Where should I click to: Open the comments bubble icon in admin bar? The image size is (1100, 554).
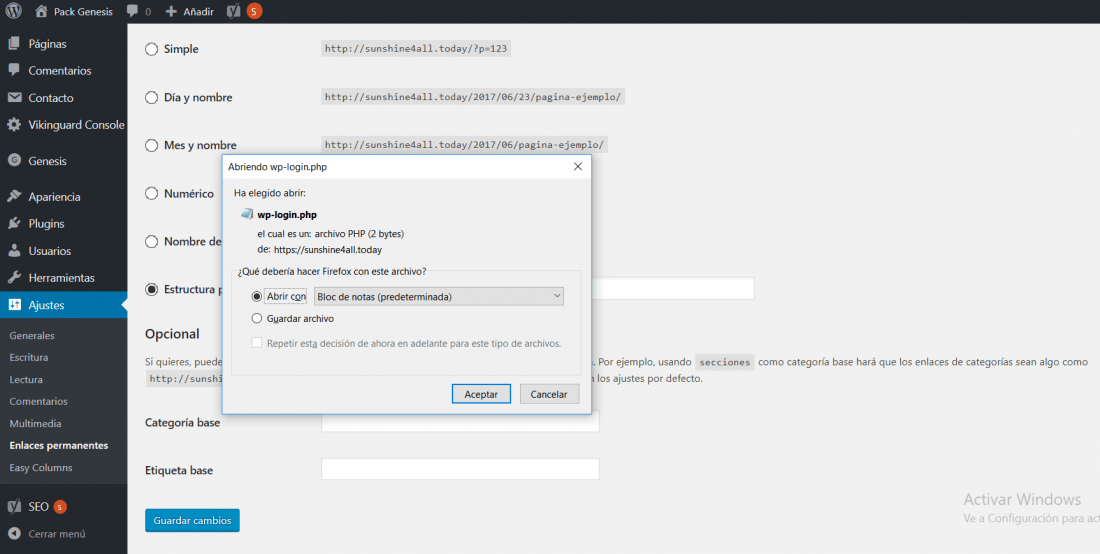tap(132, 11)
